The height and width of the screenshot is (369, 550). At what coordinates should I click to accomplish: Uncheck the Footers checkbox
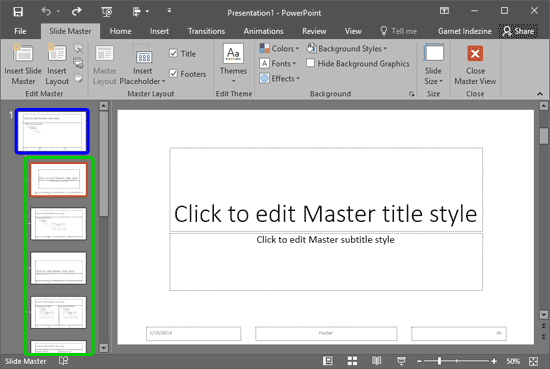pyautogui.click(x=173, y=74)
